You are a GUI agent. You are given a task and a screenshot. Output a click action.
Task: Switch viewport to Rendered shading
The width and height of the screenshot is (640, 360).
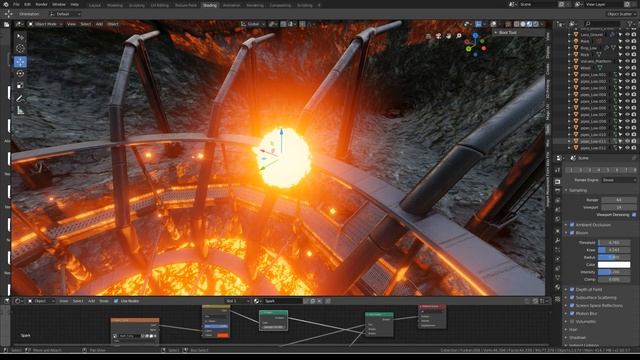coord(536,24)
